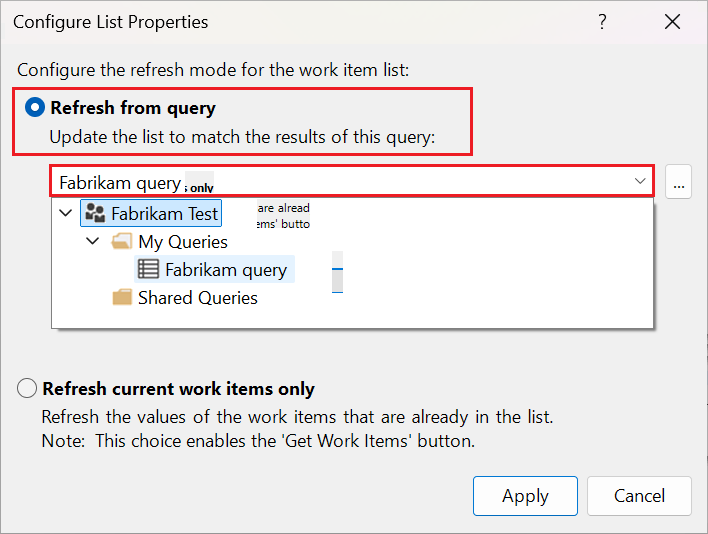This screenshot has width=708, height=534.
Task: Select the My Queries tree item
Action: pos(182,241)
